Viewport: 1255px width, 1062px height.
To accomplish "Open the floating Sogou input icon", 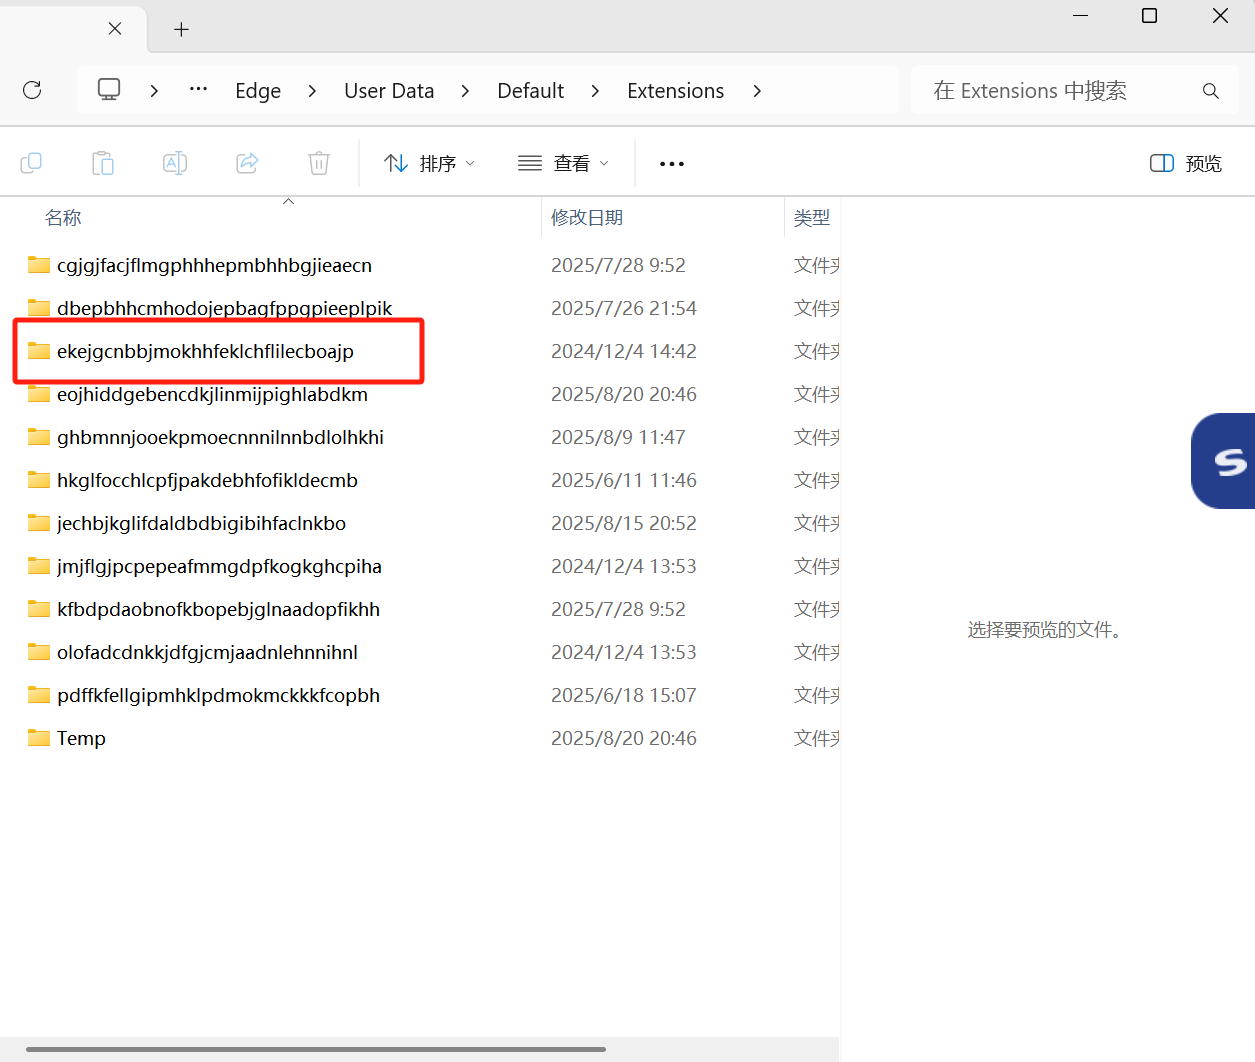I will click(1228, 461).
